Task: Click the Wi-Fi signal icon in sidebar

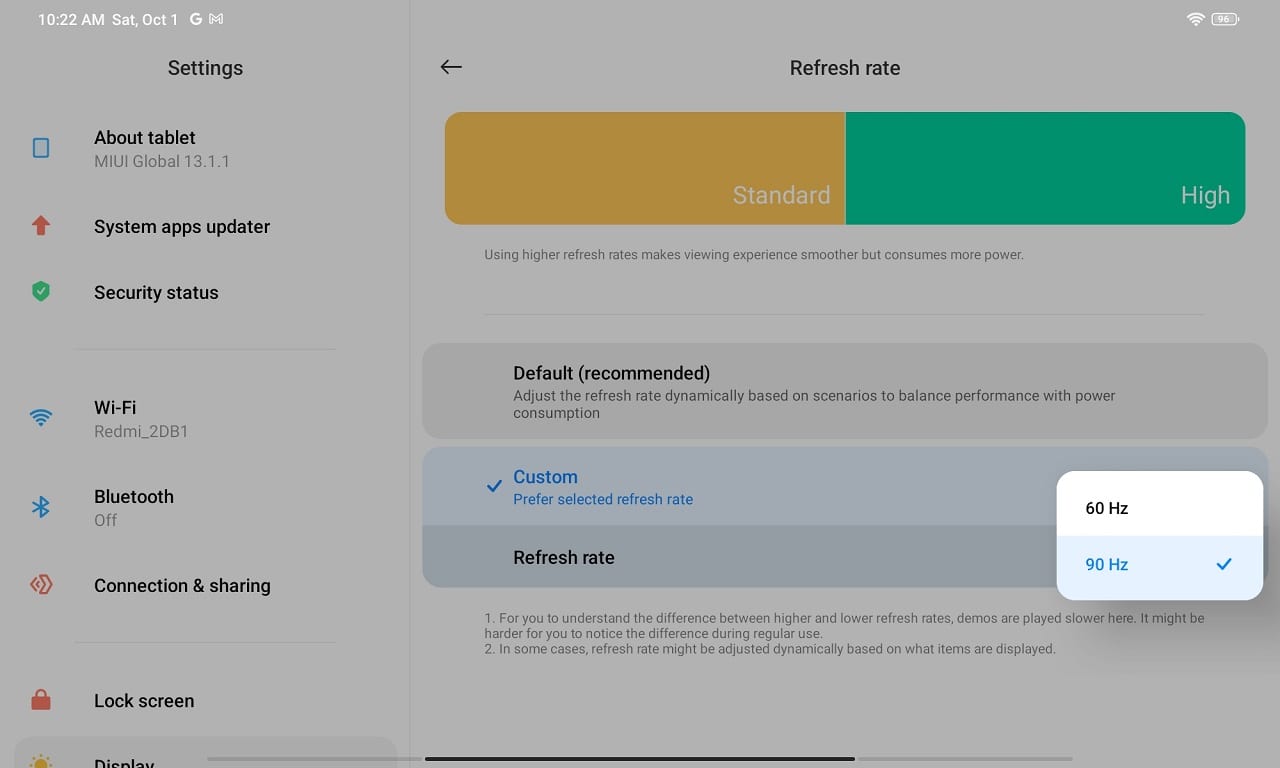Action: click(x=41, y=418)
